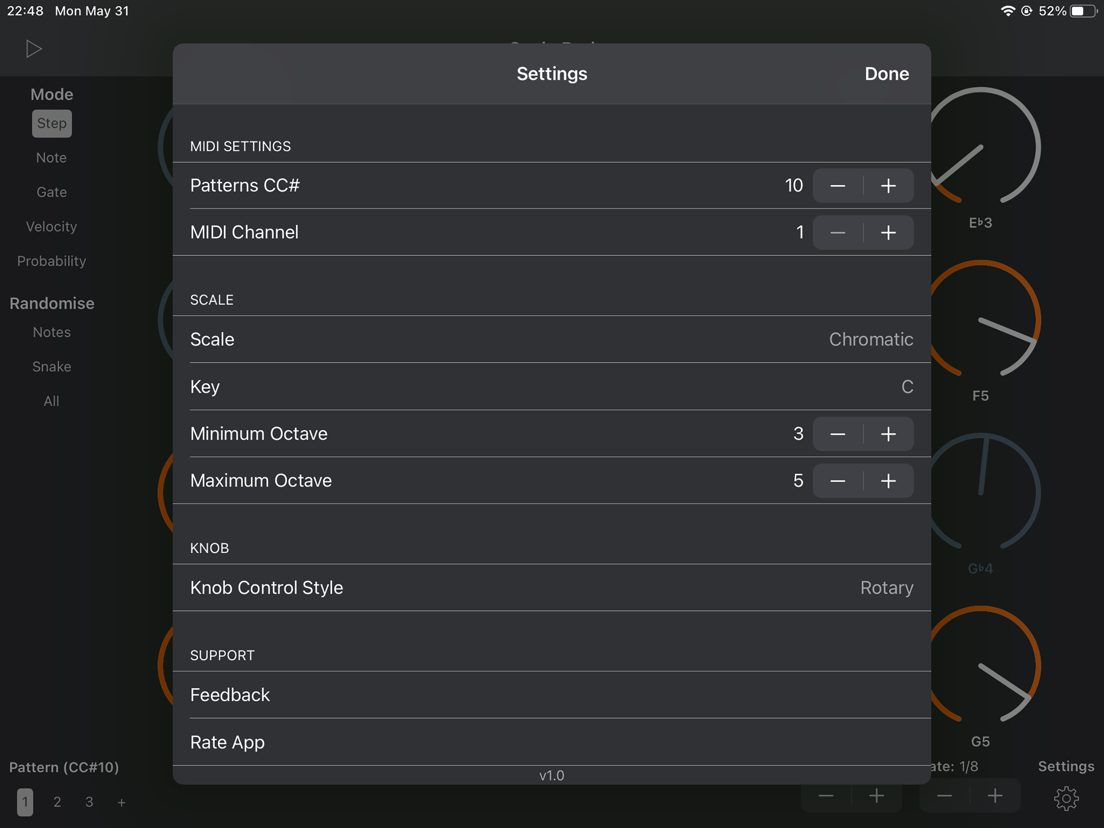
Task: Select Note mode in the sidebar
Action: [x=50, y=157]
